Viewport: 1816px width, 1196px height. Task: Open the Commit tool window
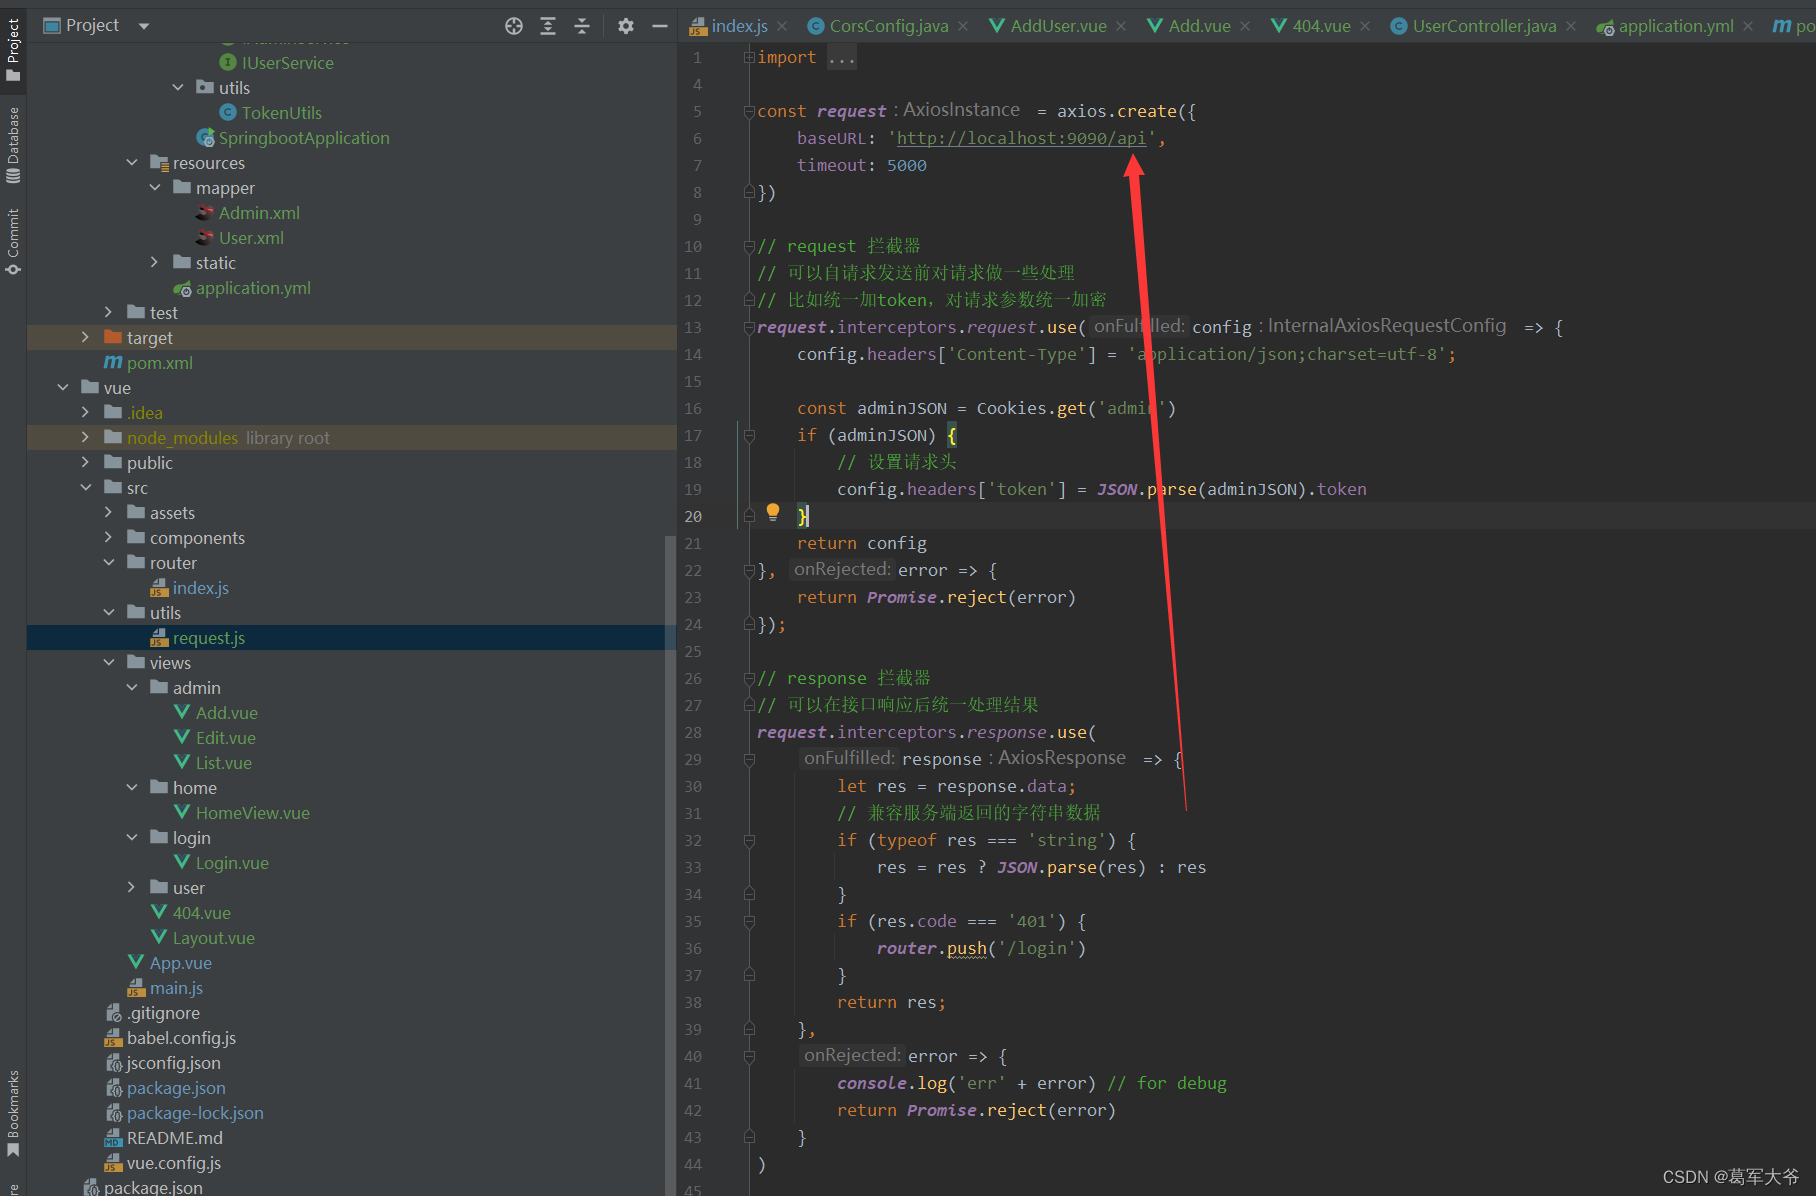tap(13, 241)
